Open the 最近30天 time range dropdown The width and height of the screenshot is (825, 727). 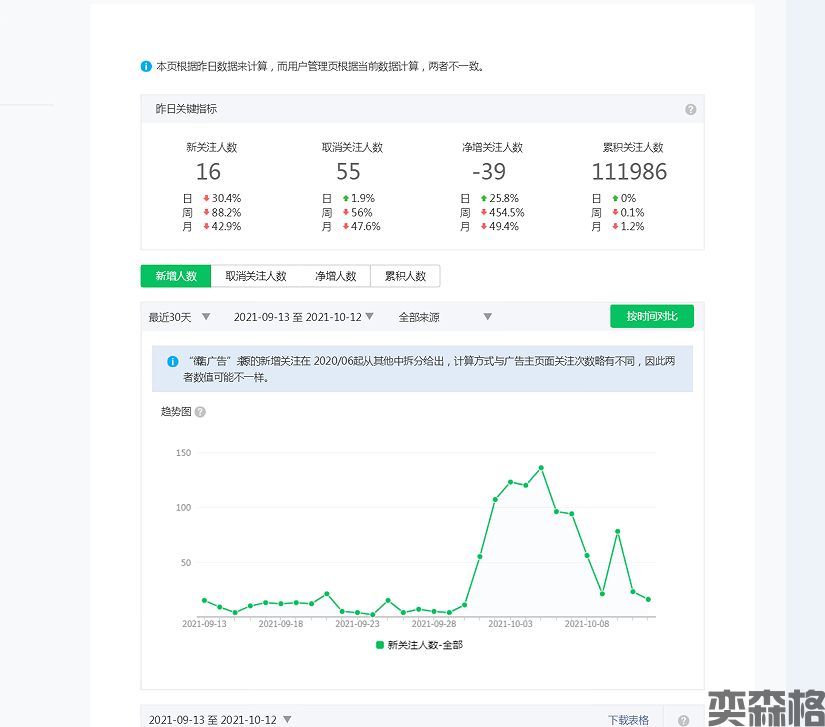coord(180,317)
